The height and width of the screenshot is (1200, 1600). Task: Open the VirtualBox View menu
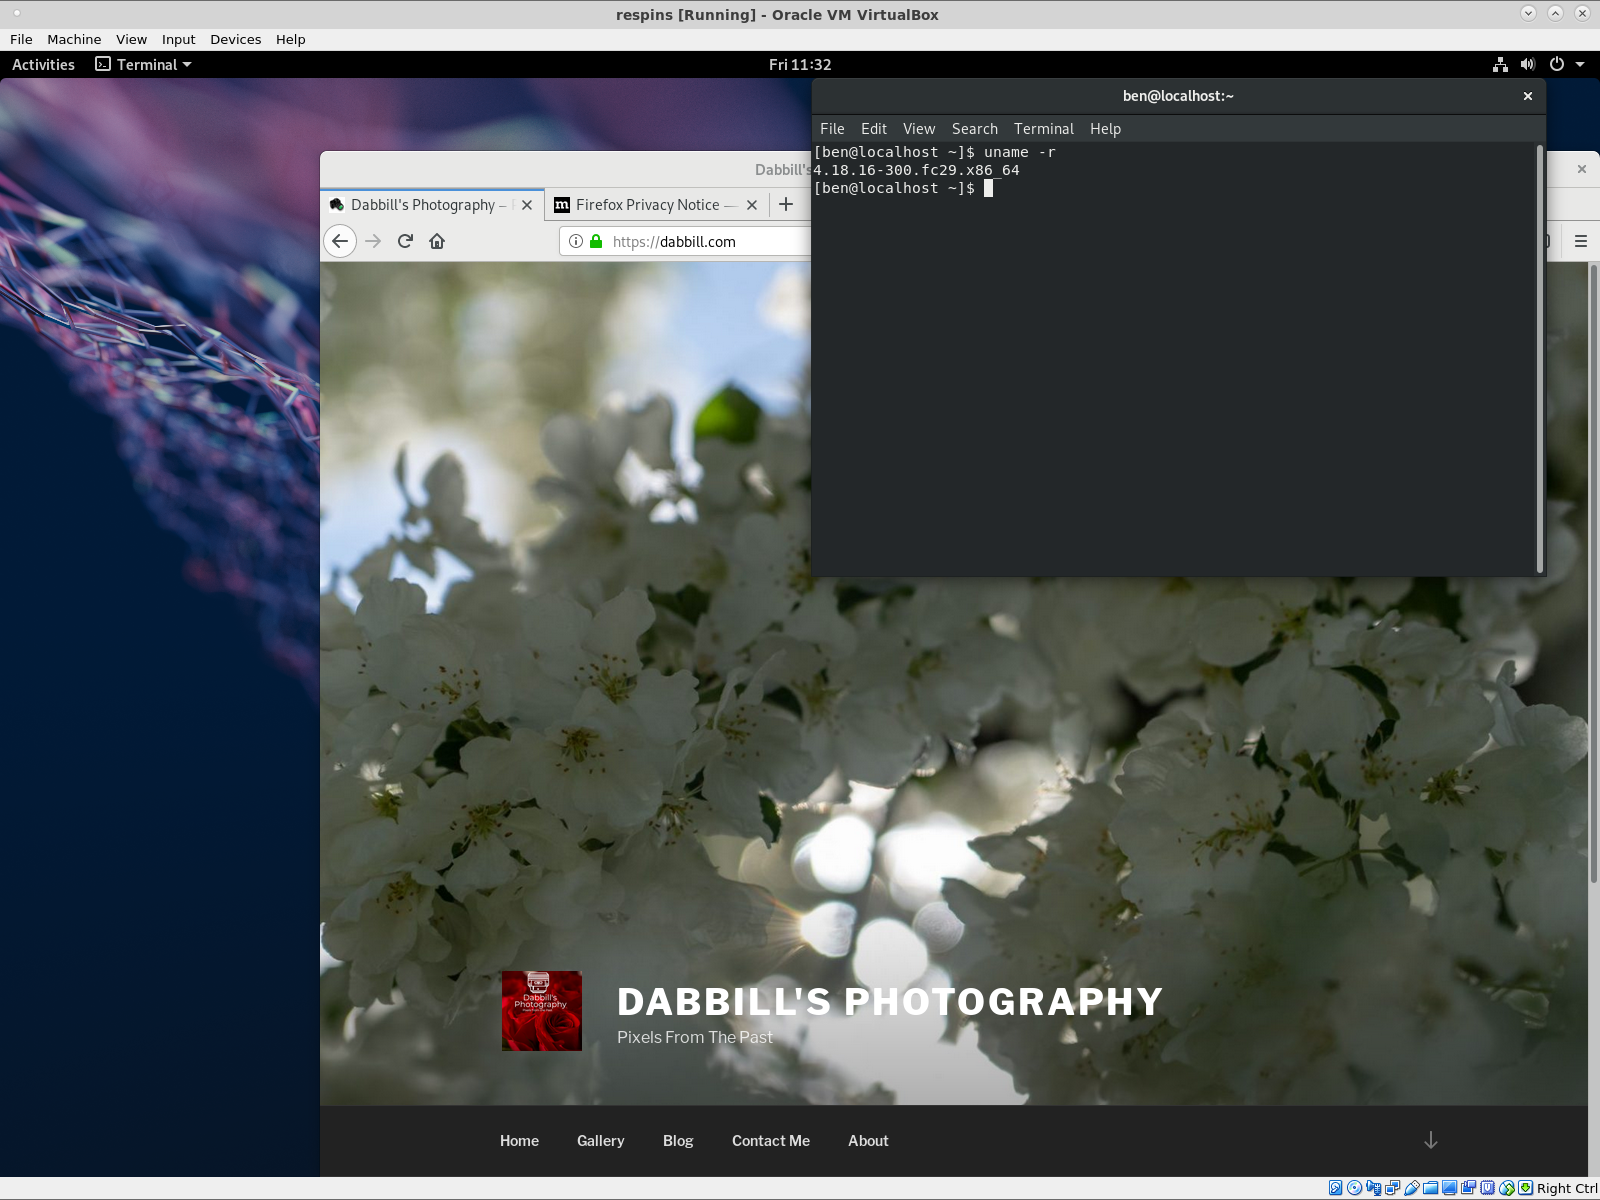(131, 39)
